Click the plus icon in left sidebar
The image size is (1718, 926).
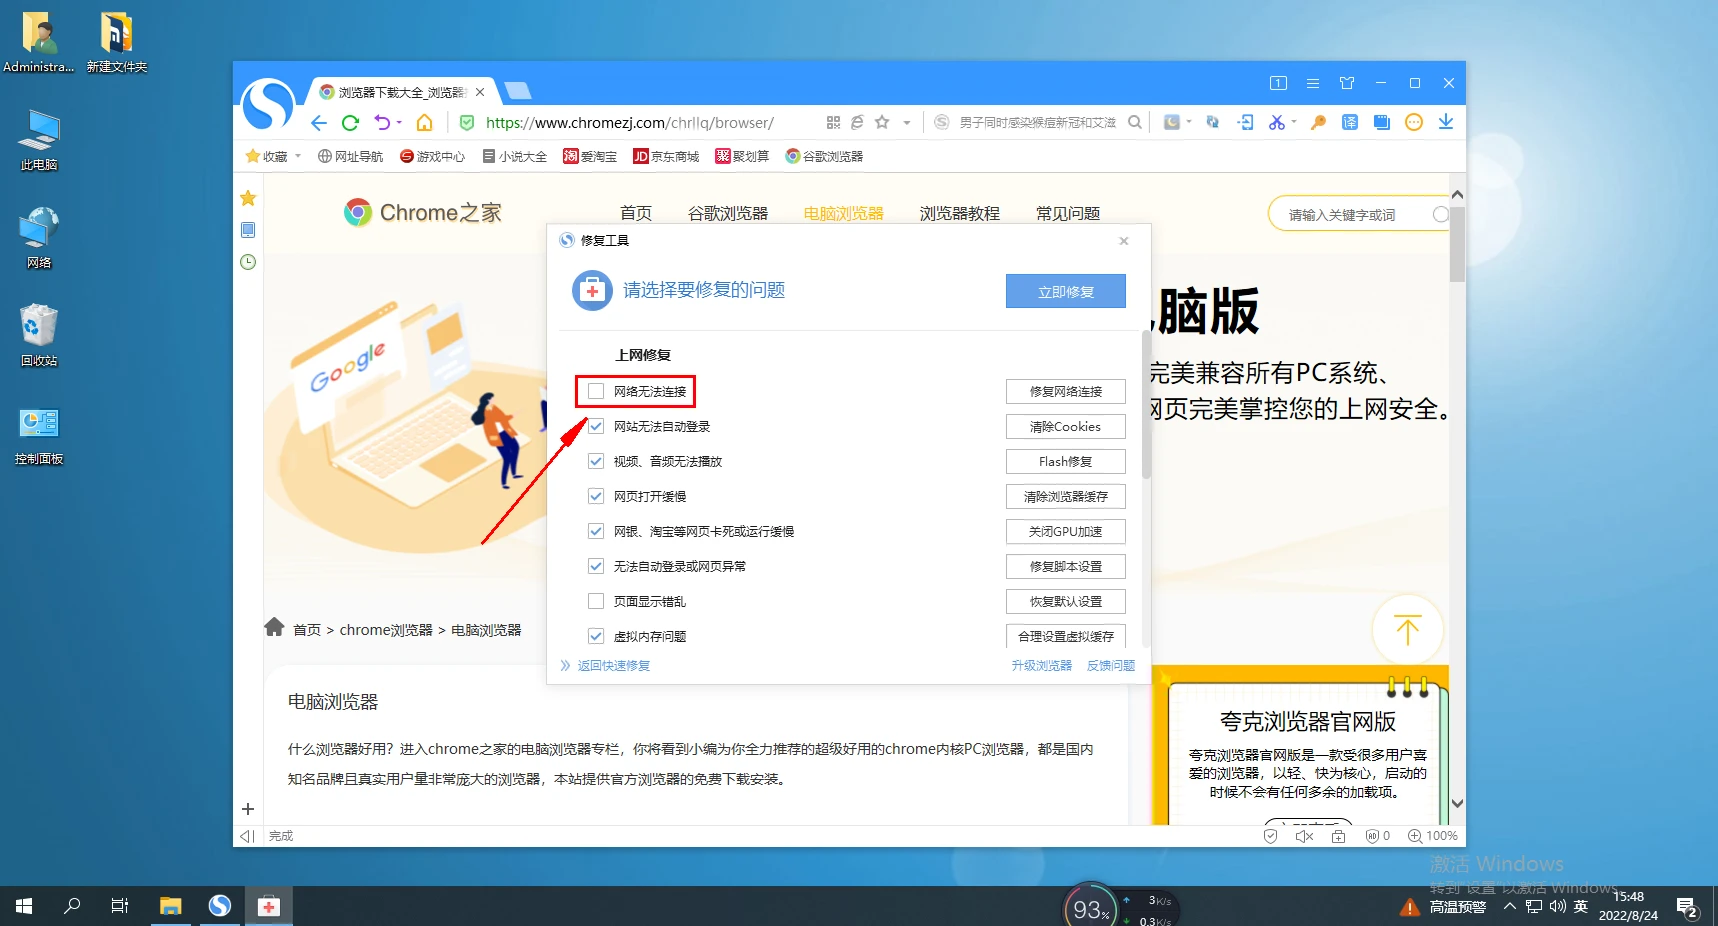(x=248, y=809)
